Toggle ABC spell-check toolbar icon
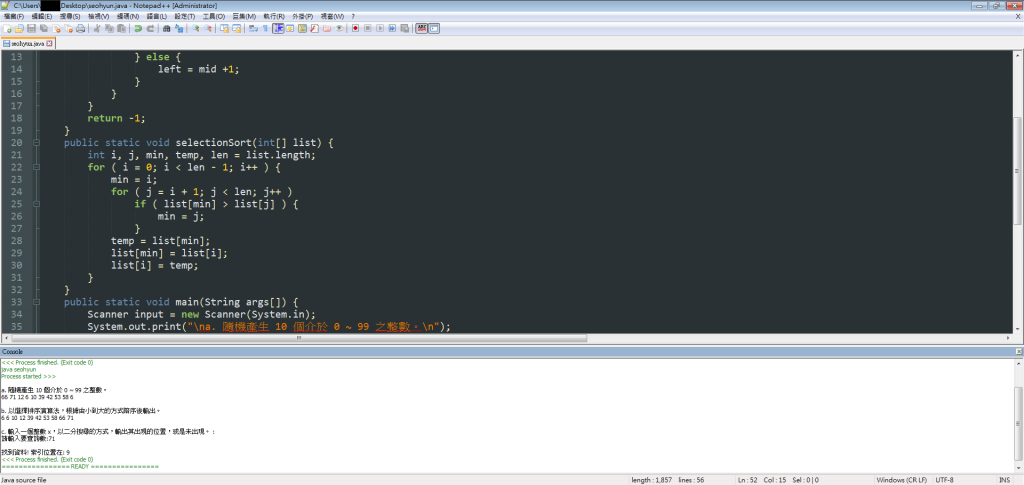Viewport: 1024px width, 485px height. (422, 29)
